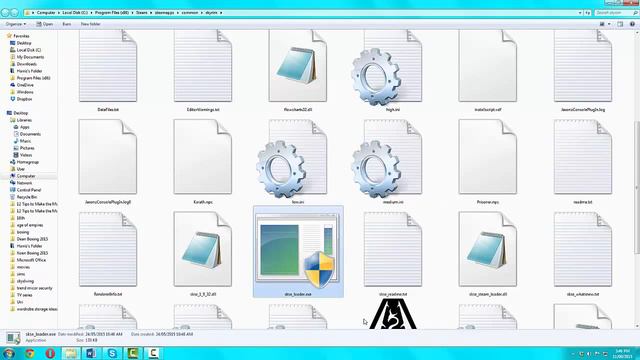Viewport: 640px width, 360px height.
Task: Open the Help button in toolbar
Action: tap(632, 24)
